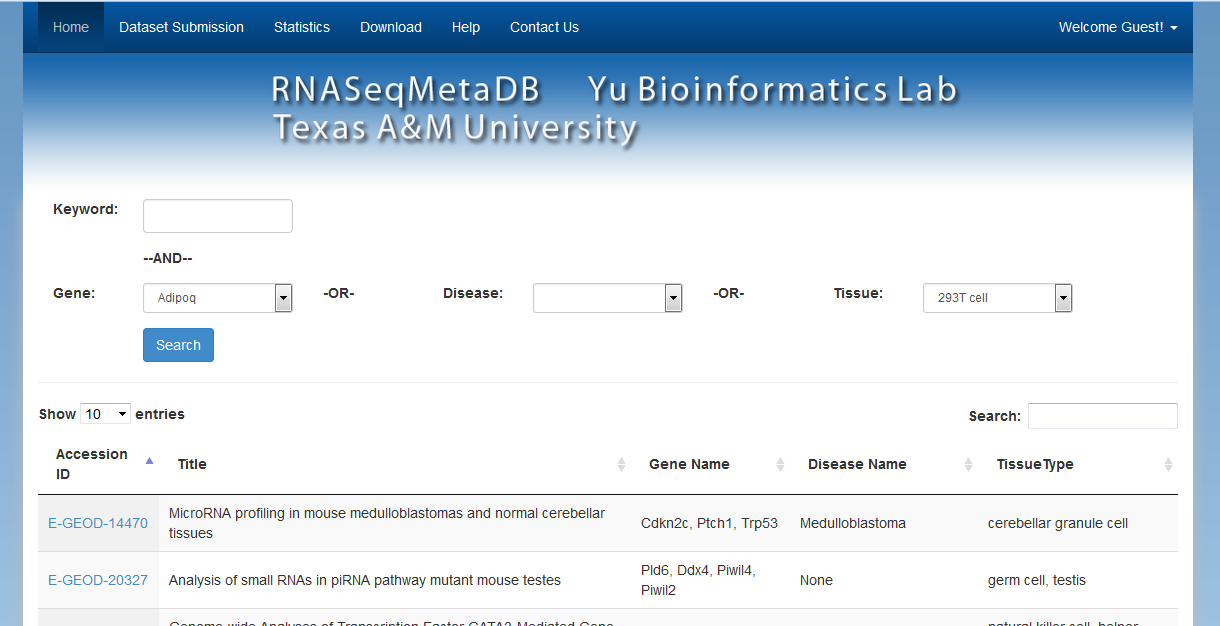Select the MicroRNA profiling medulloblastomas title cell
1220x626 pixels.
(x=387, y=523)
